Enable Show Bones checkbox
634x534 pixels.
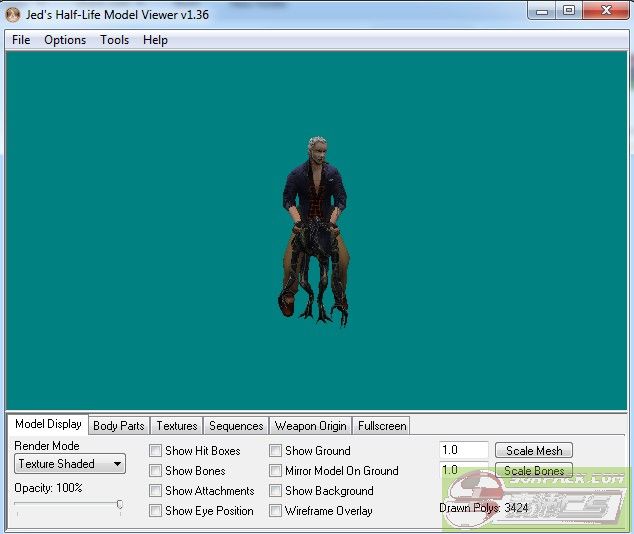pos(155,471)
